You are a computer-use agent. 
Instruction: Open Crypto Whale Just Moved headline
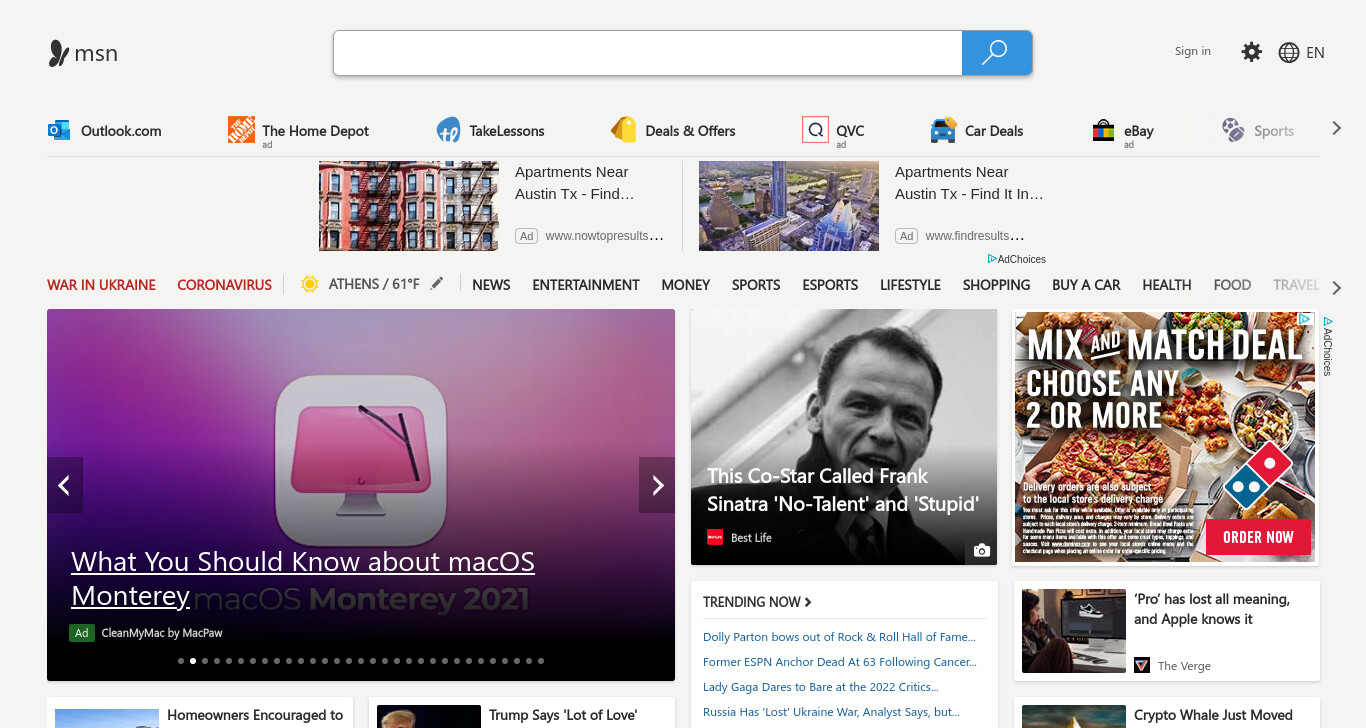[x=1213, y=715]
